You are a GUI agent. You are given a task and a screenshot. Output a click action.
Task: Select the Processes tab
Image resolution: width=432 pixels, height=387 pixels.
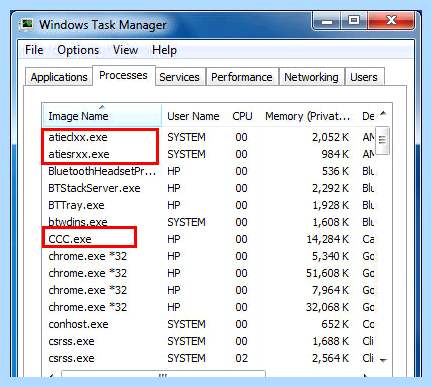123,75
